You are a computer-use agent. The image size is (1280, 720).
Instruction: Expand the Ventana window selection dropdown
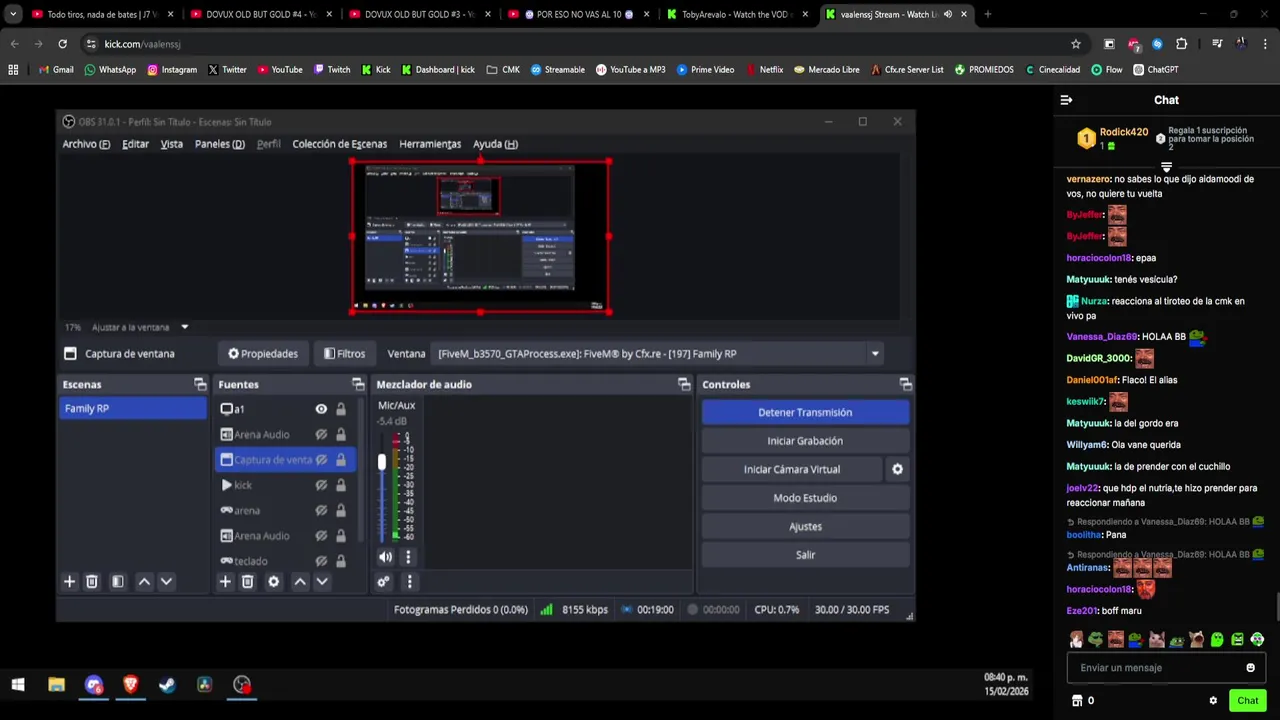(x=875, y=353)
